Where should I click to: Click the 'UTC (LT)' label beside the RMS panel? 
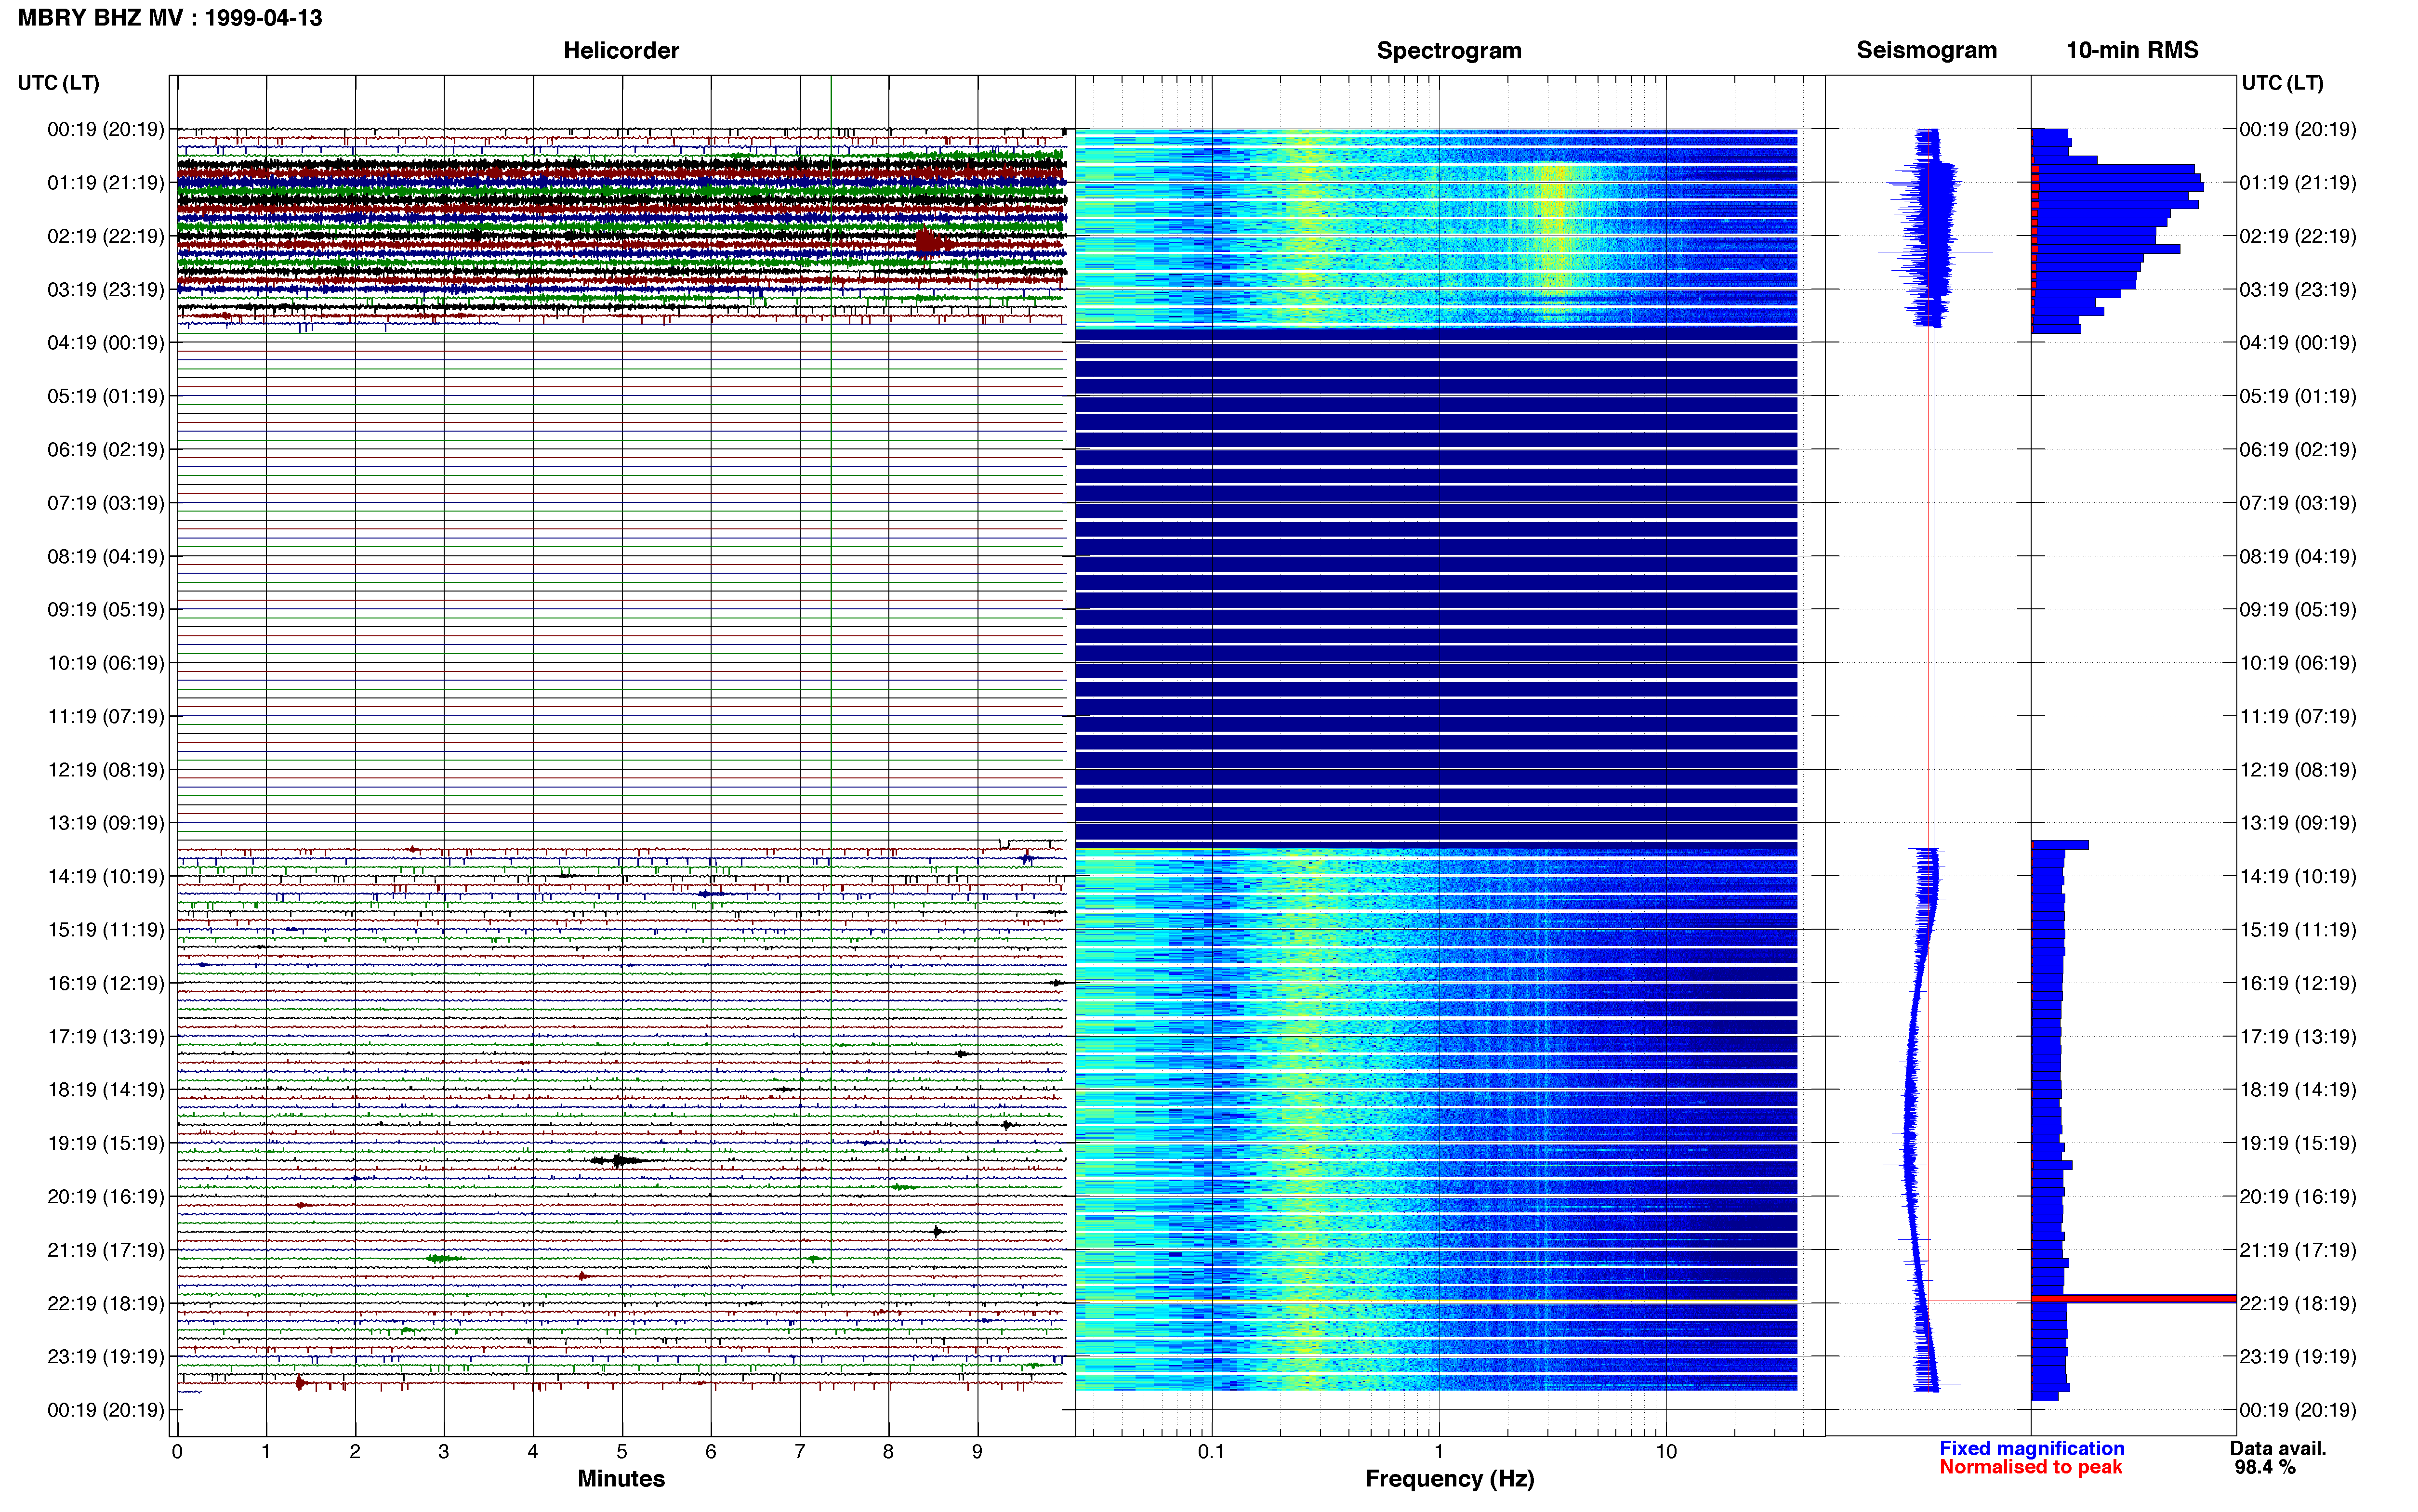tap(2282, 83)
